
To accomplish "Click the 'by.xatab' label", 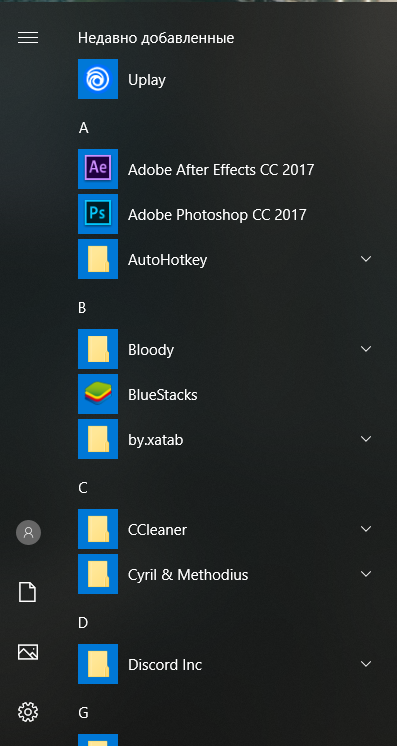I will tap(156, 440).
